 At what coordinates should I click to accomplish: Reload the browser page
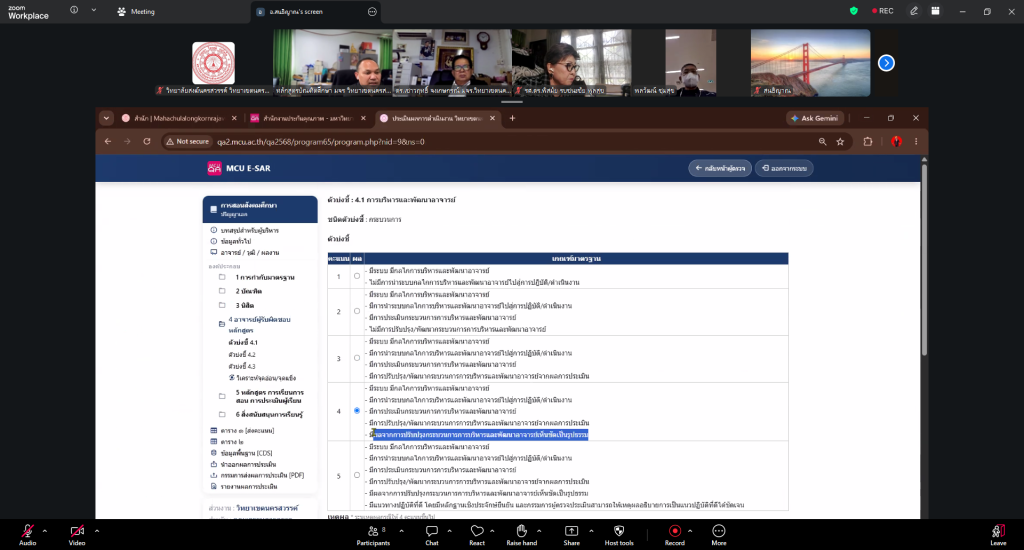click(147, 142)
